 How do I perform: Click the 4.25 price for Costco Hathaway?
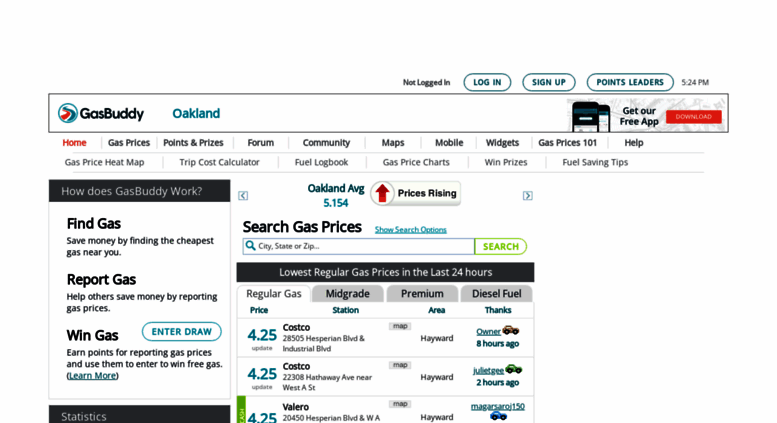[x=262, y=374]
